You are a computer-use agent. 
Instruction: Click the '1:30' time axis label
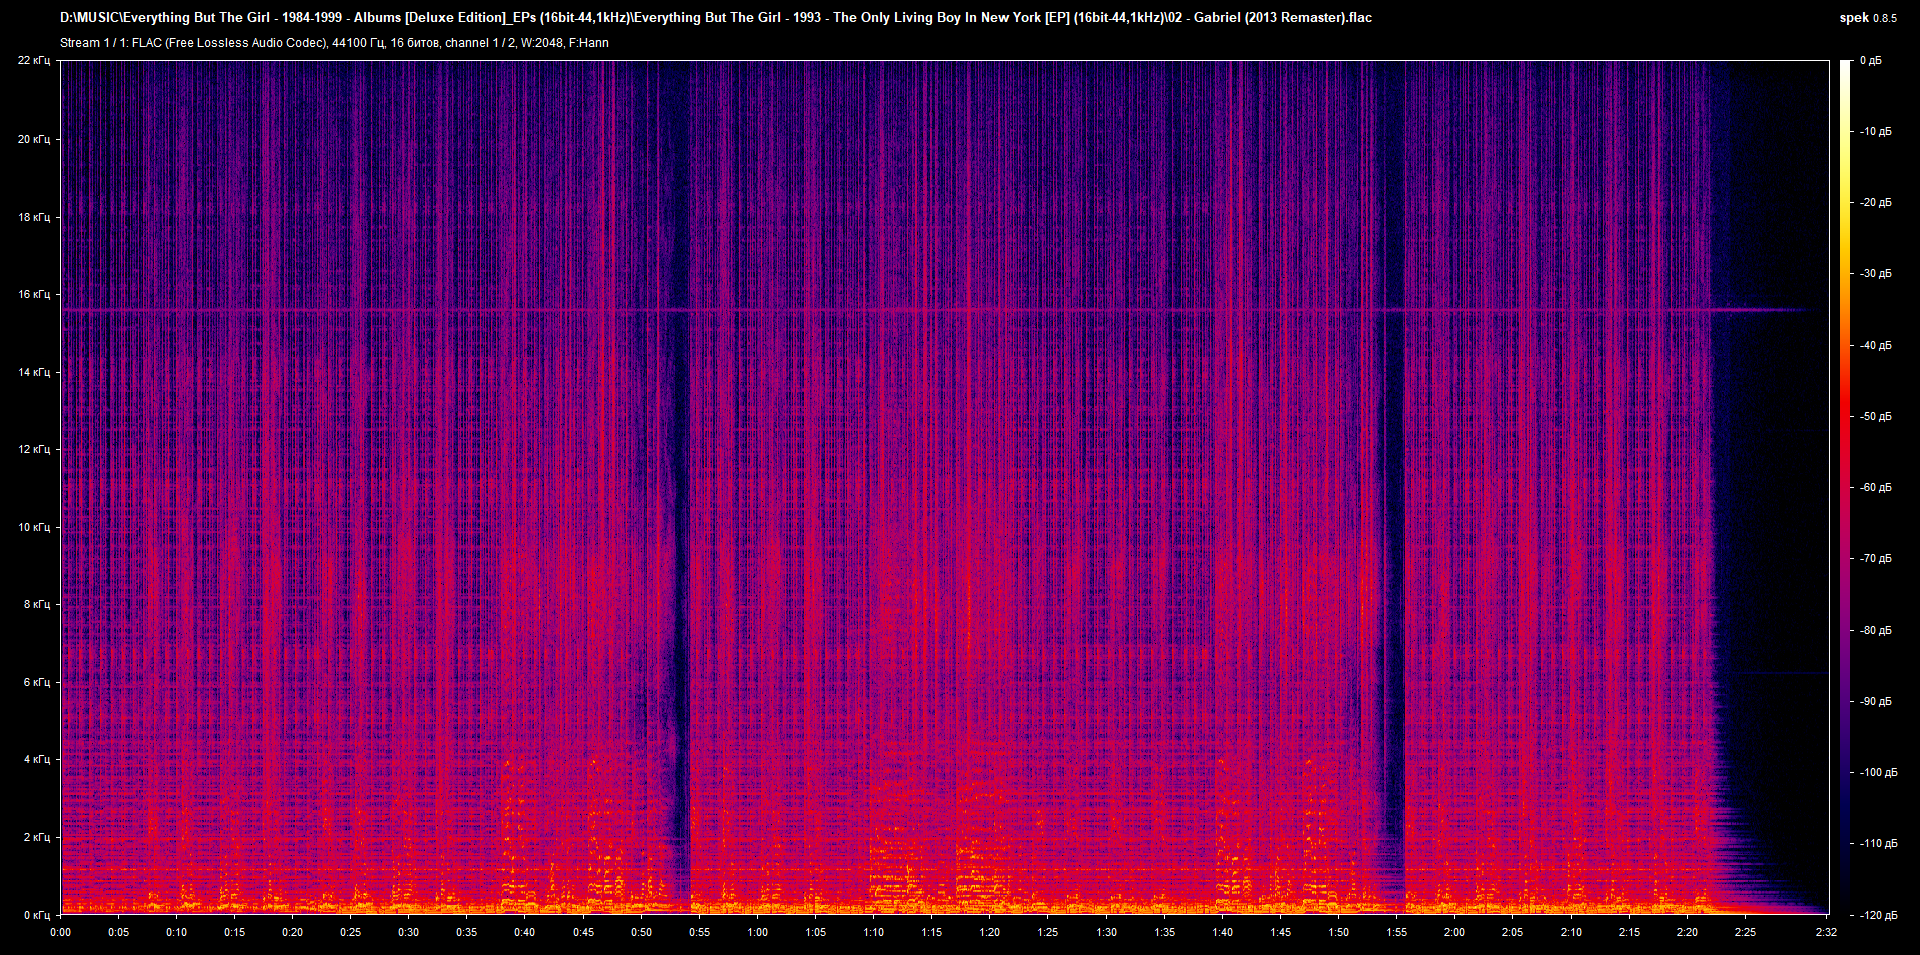tap(1106, 932)
